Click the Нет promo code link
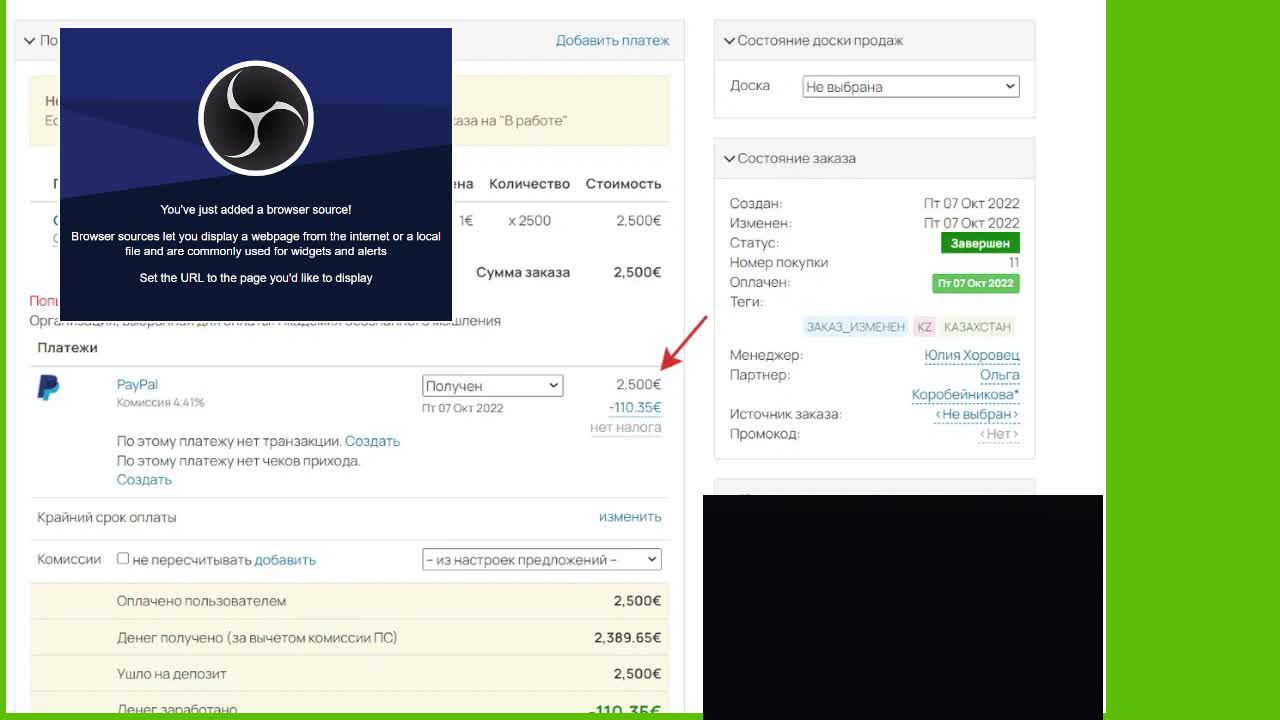 point(999,434)
